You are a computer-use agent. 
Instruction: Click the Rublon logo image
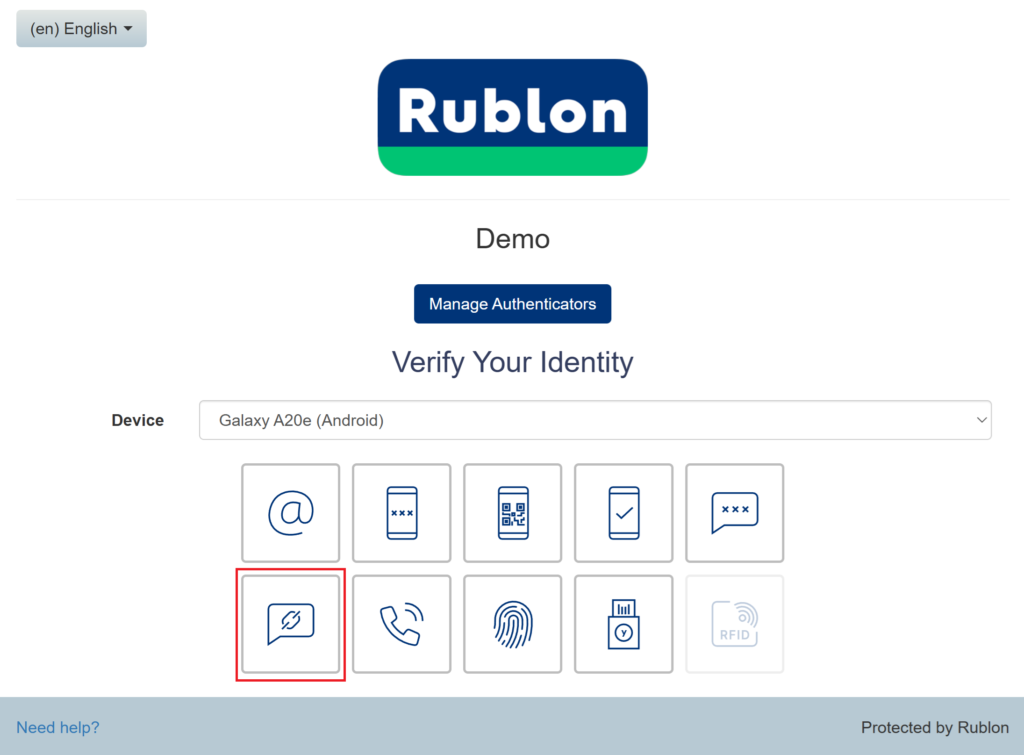(512, 117)
